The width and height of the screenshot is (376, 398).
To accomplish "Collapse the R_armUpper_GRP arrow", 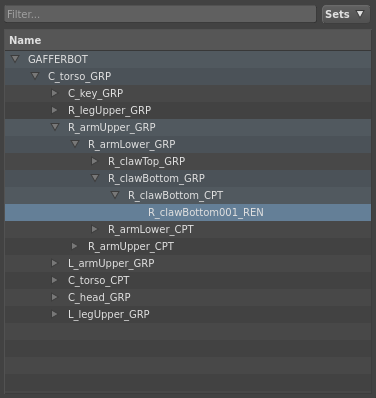I will [x=55, y=127].
